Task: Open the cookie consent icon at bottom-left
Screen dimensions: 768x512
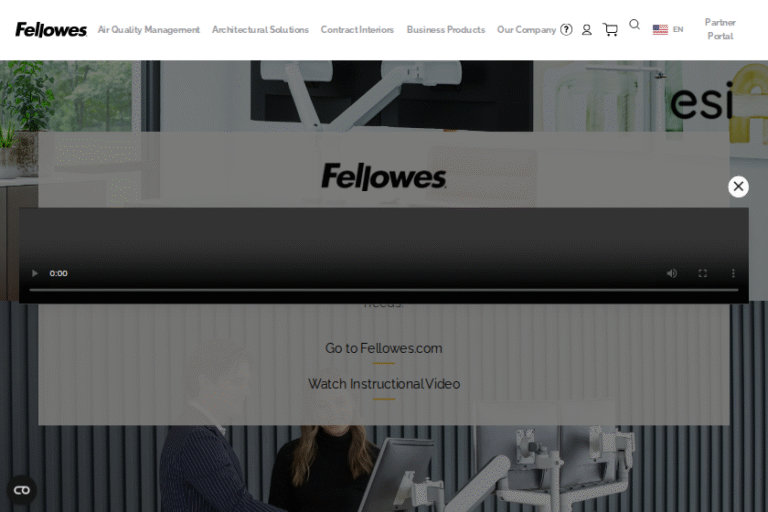Action: 22,490
